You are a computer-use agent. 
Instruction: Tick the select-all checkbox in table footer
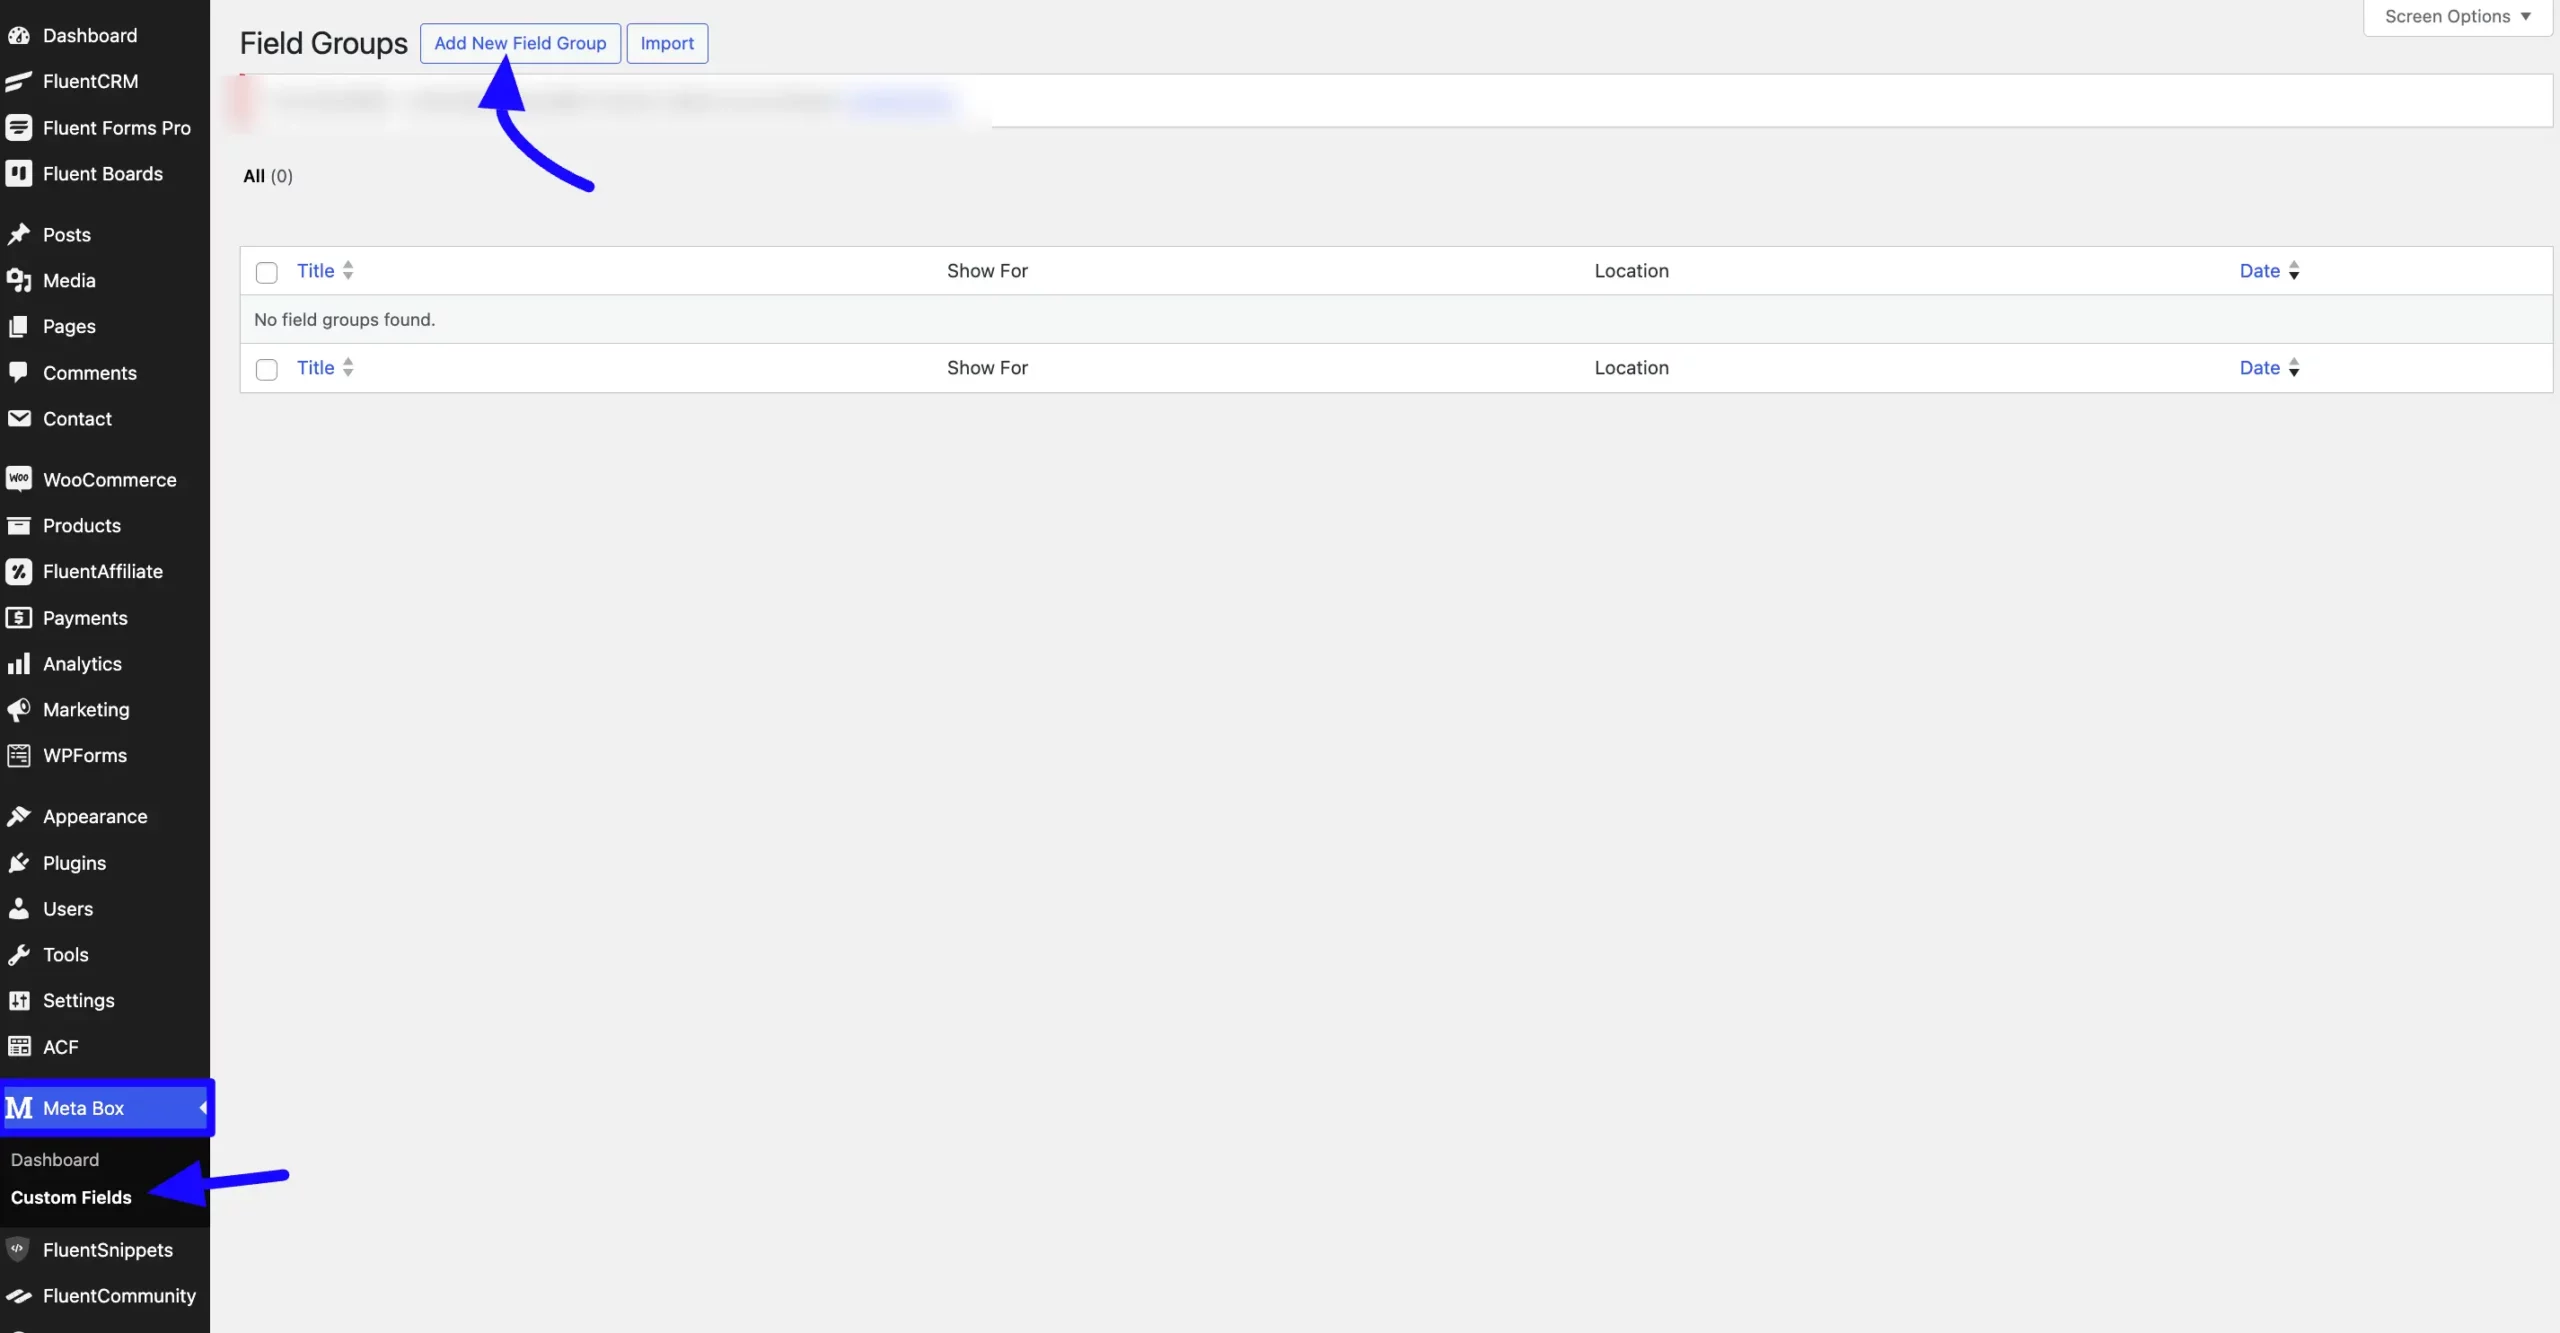click(x=267, y=369)
